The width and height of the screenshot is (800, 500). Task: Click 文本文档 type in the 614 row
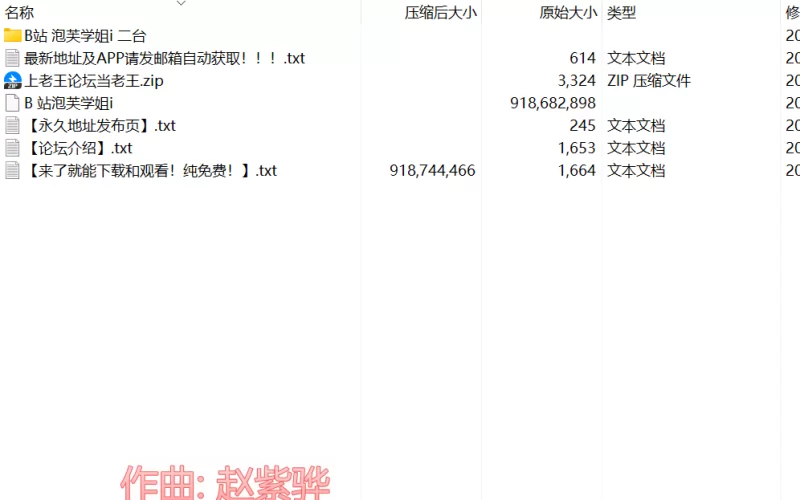click(x=636, y=58)
